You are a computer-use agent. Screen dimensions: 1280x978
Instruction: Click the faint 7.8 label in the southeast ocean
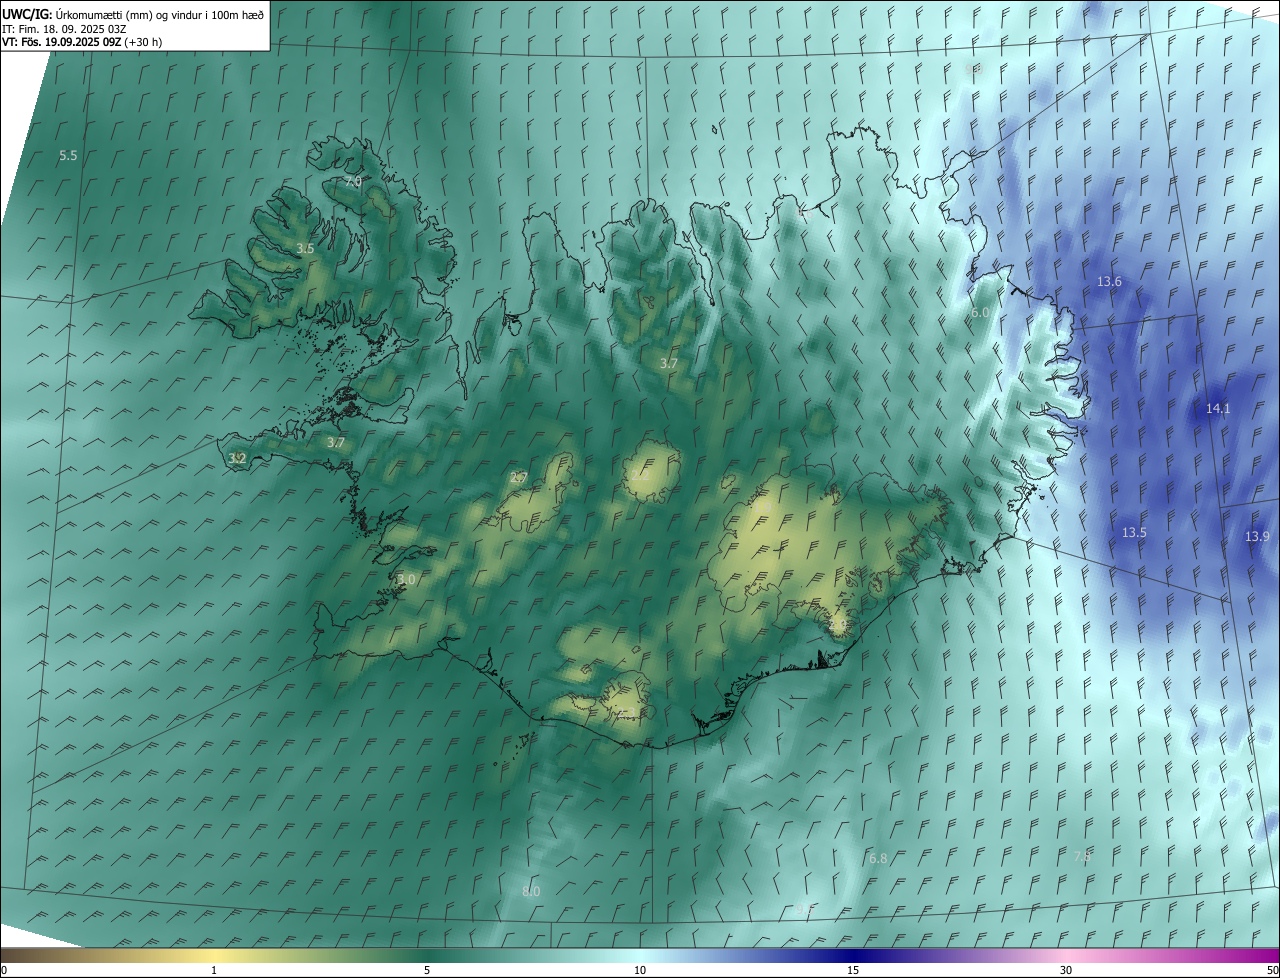(1082, 856)
